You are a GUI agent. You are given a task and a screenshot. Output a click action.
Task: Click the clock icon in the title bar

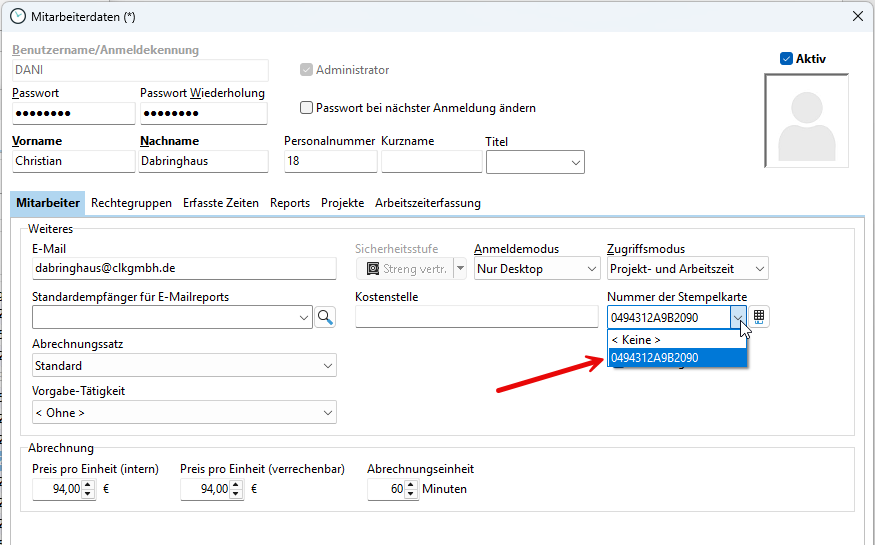pos(17,15)
